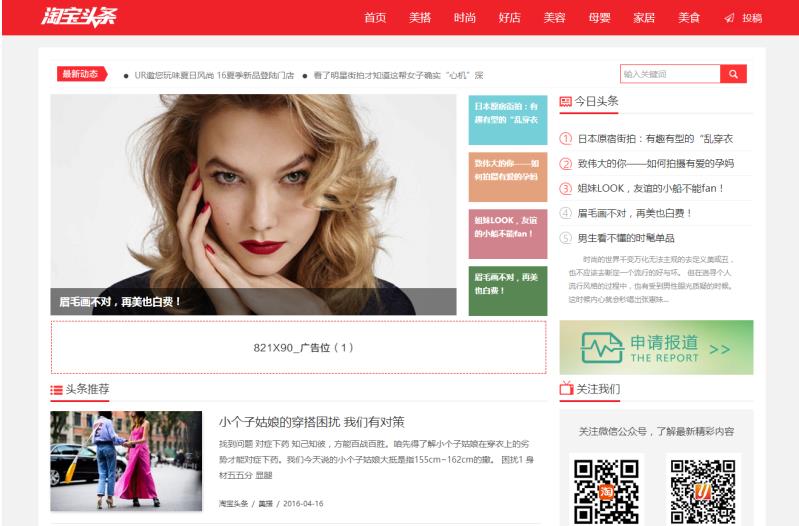Open headline 姐妹LOOK，友谊的小船不能fan！
This screenshot has width=799, height=526.
(x=651, y=189)
